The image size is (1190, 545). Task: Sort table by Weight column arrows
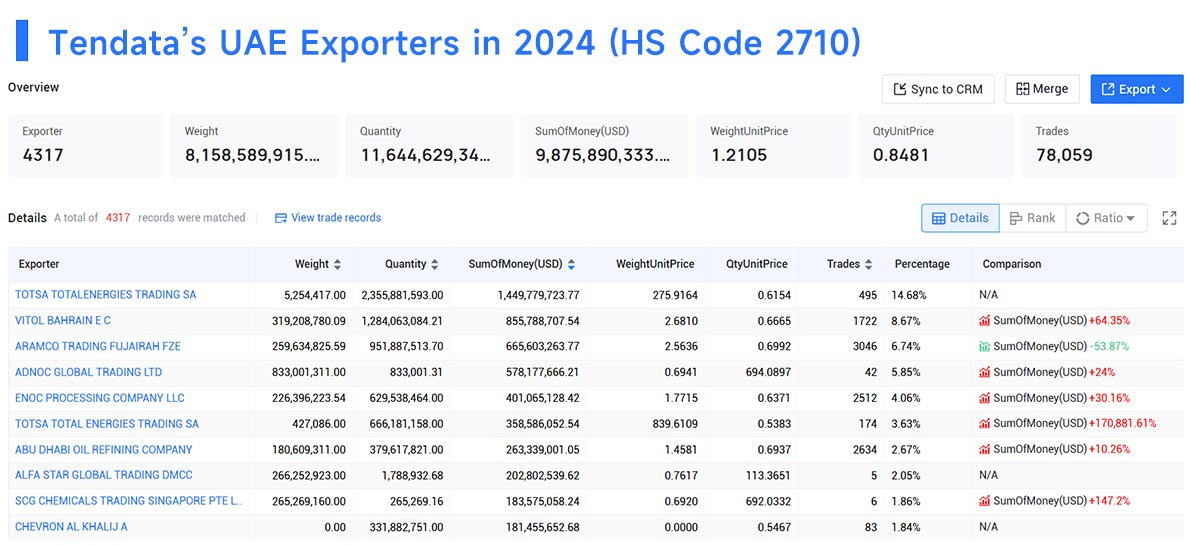coord(337,264)
